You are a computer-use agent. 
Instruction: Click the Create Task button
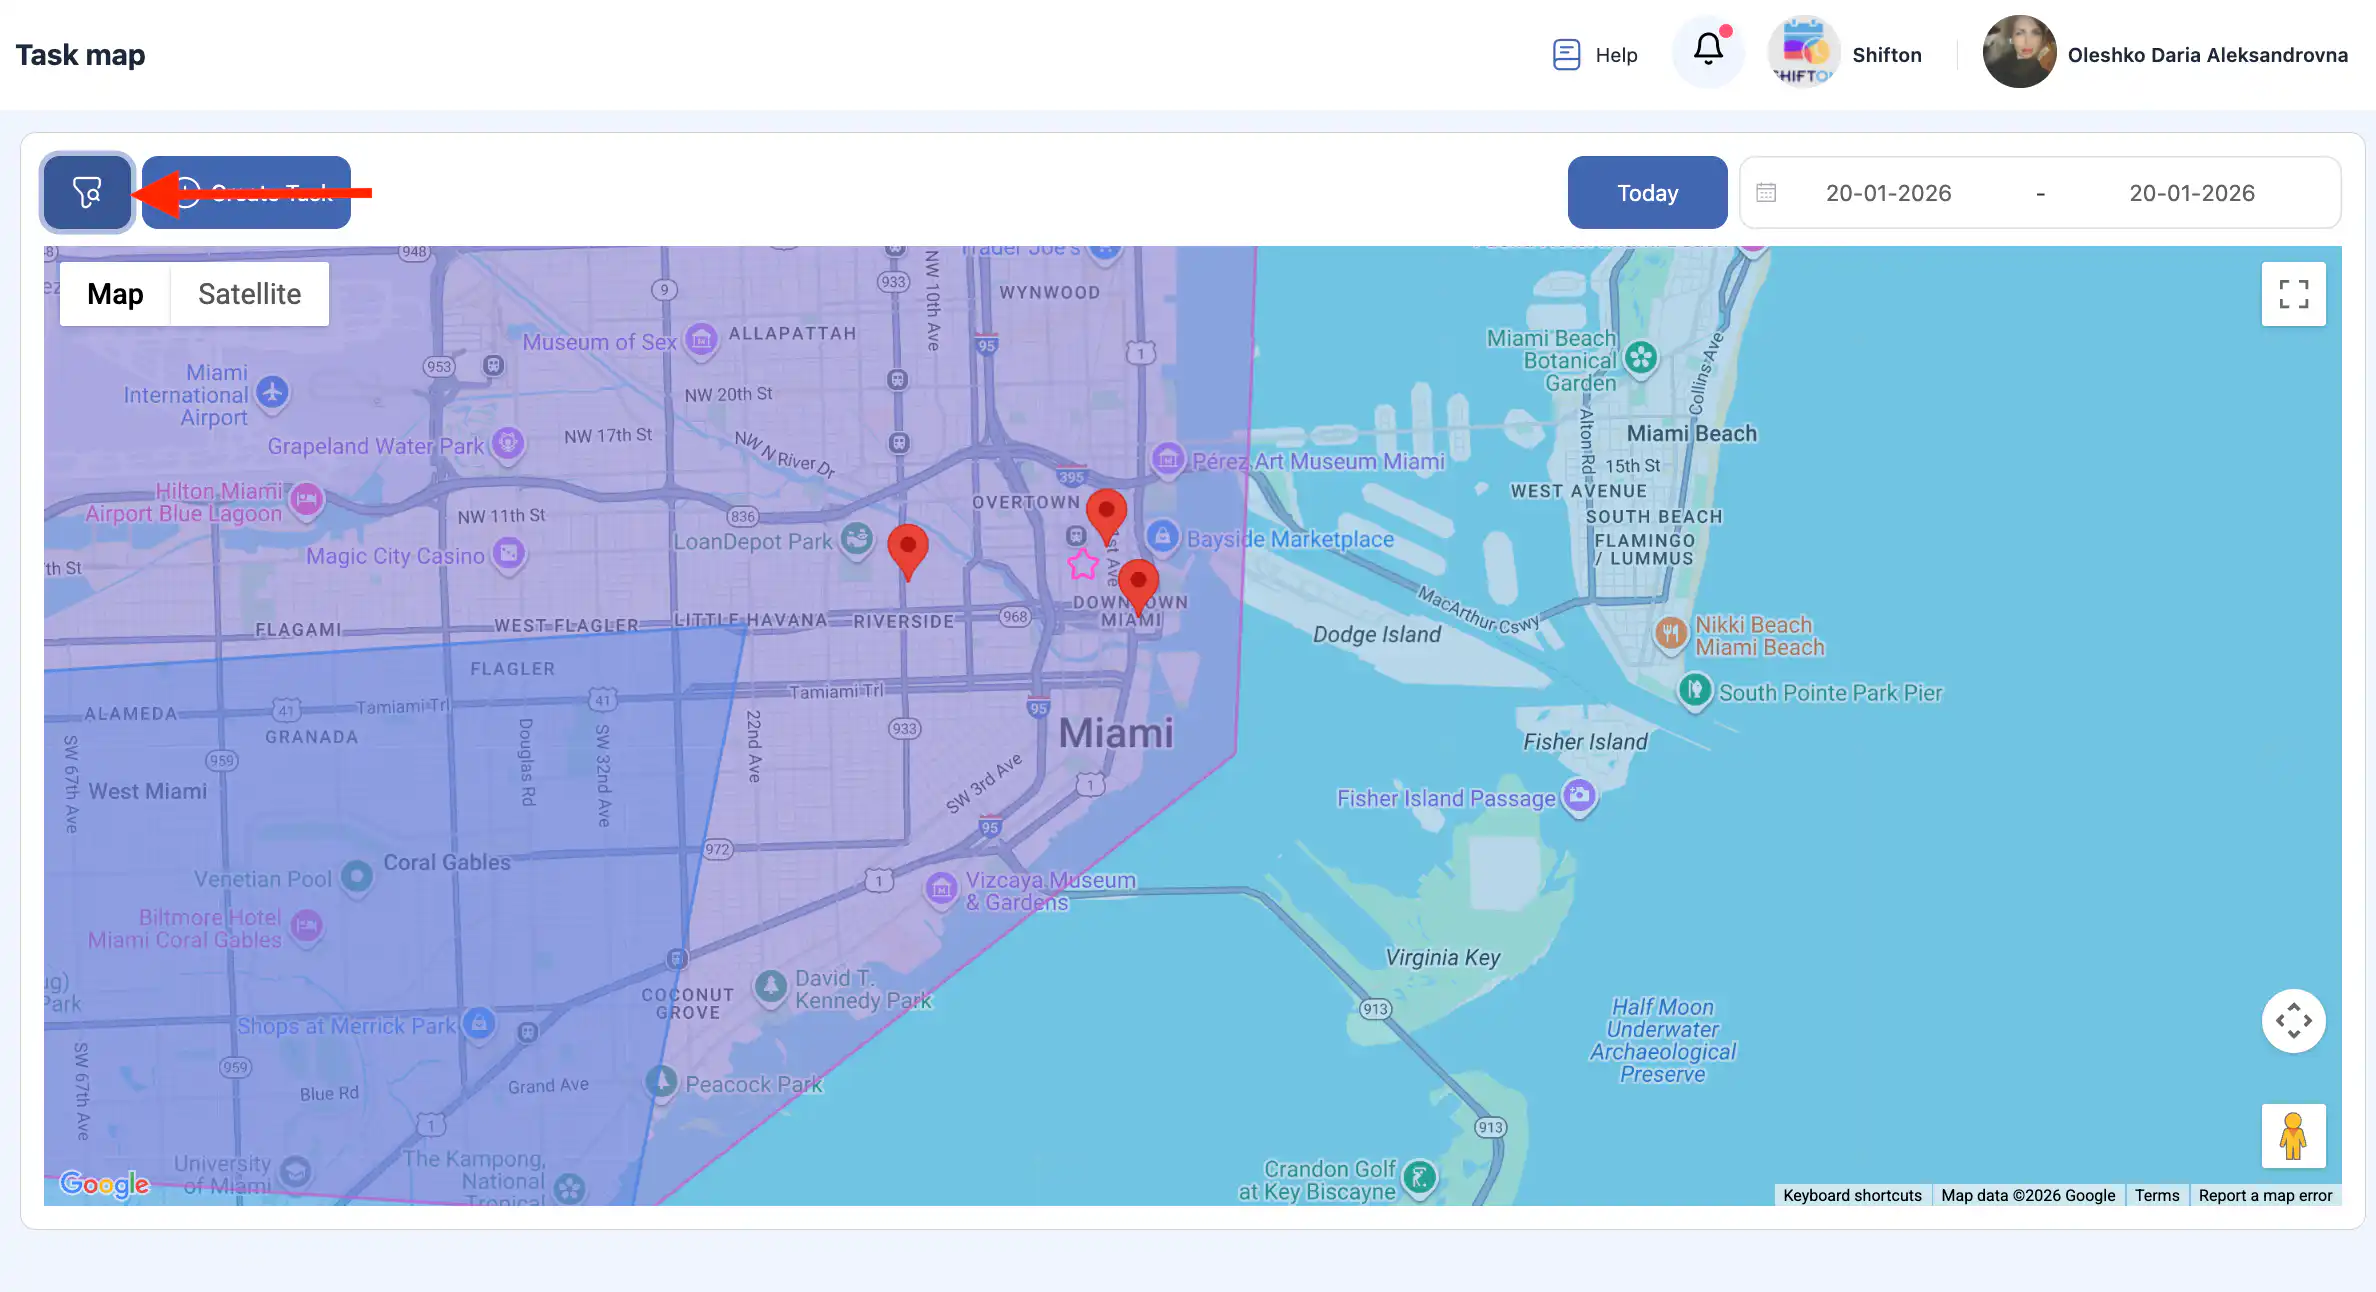tap(247, 192)
